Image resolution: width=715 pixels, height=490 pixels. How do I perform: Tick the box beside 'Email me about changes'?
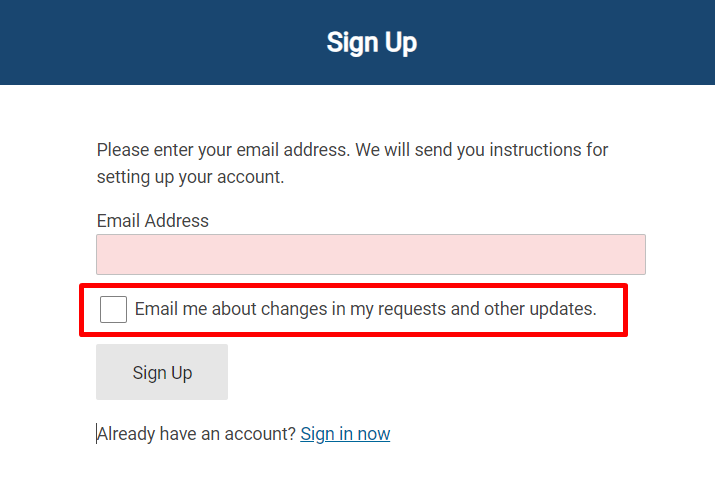[114, 310]
